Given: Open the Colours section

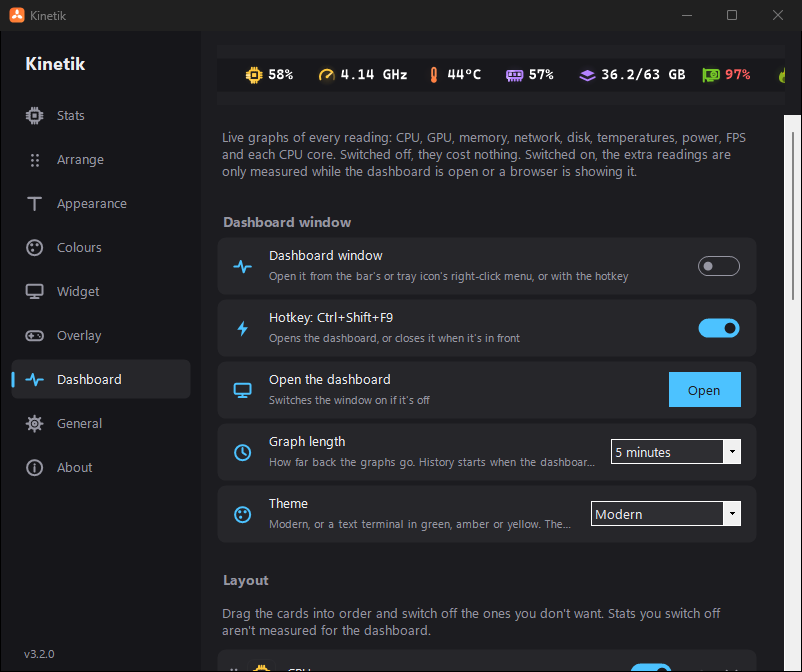Looking at the screenshot, I should 101,248.
